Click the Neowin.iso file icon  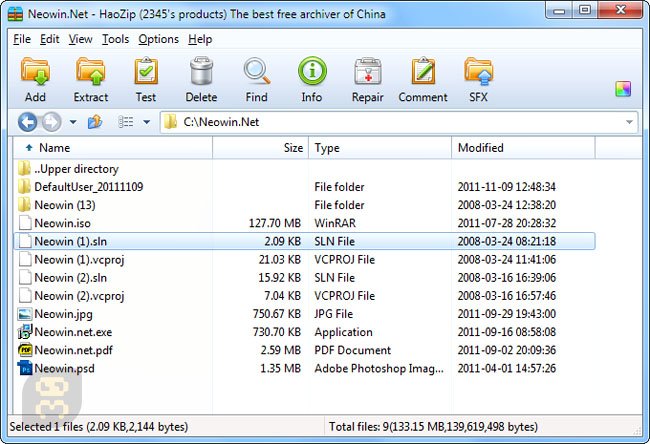(x=25, y=223)
